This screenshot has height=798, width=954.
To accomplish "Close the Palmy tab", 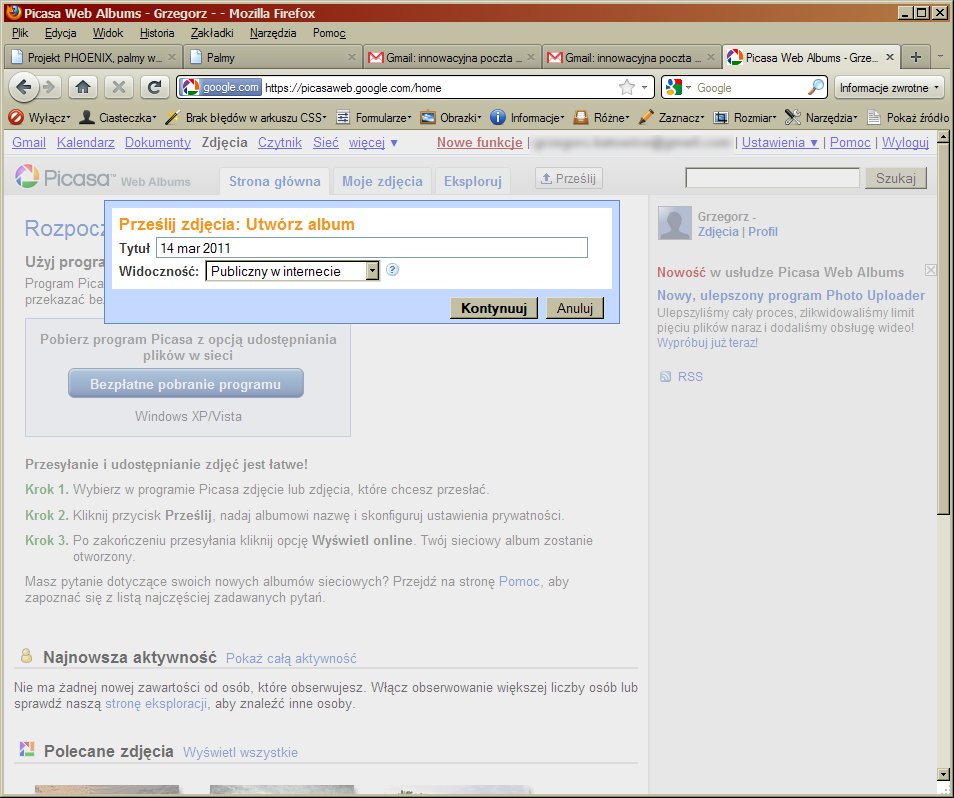I will (352, 57).
